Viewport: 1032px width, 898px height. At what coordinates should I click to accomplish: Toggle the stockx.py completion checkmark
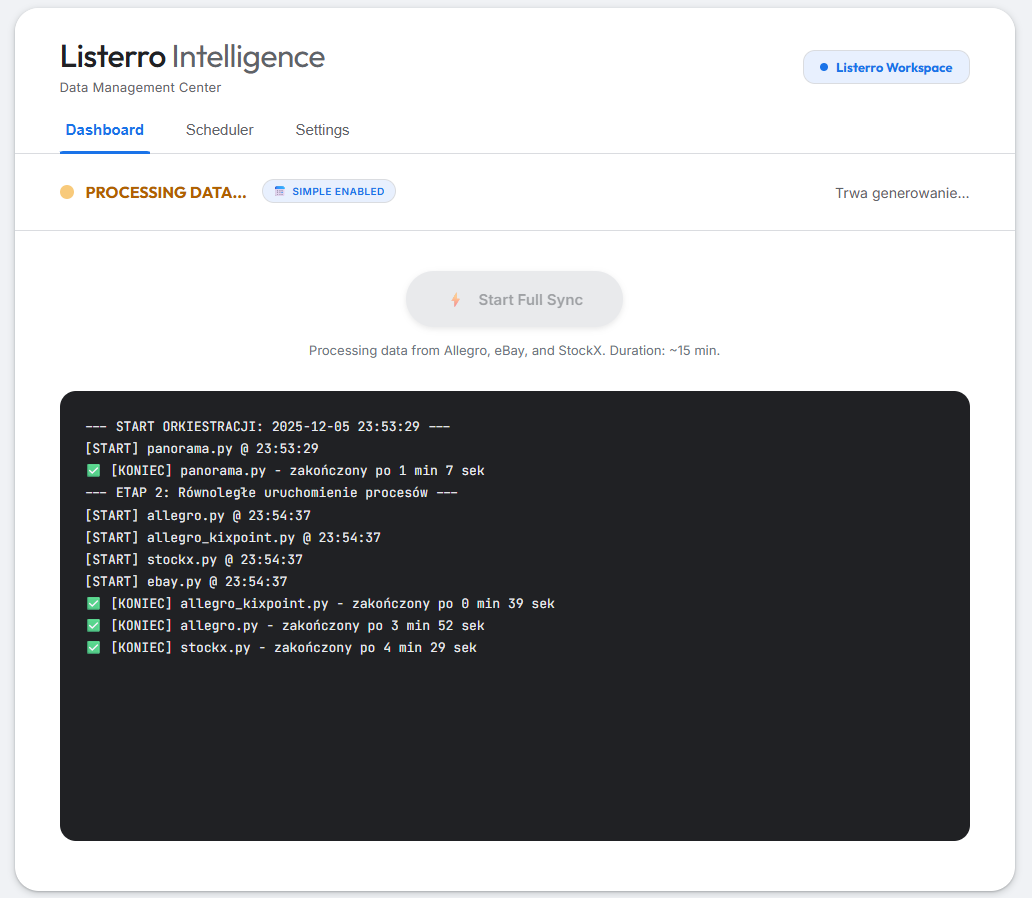click(93, 646)
